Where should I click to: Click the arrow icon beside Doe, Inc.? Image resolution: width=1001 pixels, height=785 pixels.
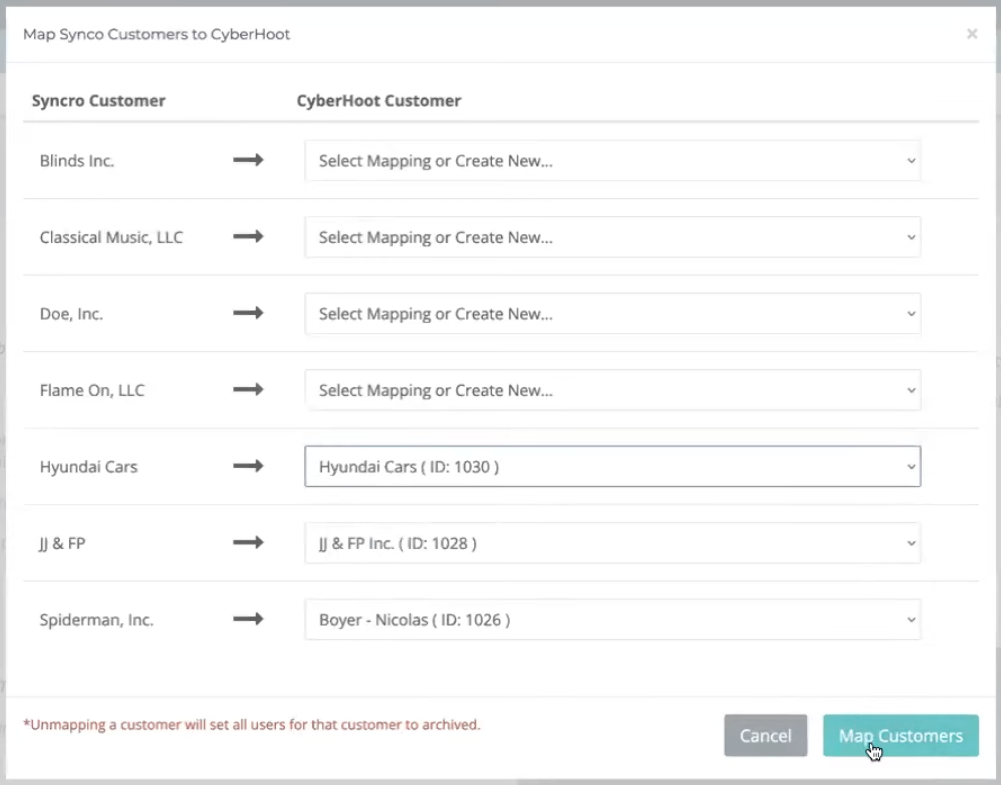pos(248,313)
